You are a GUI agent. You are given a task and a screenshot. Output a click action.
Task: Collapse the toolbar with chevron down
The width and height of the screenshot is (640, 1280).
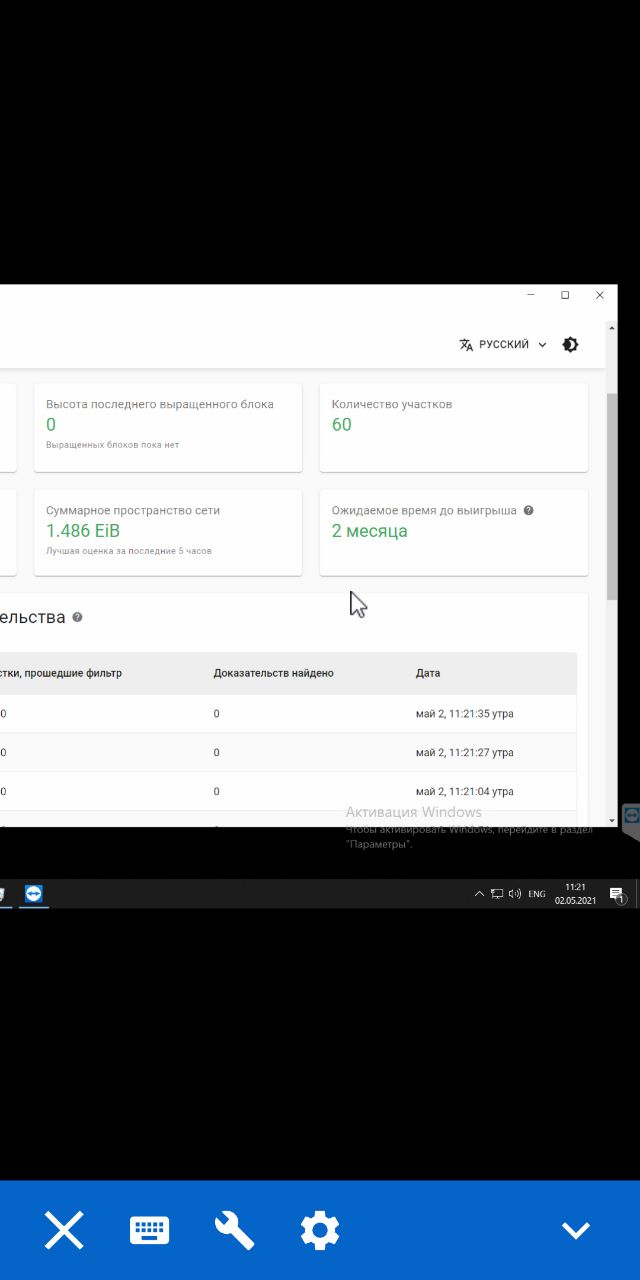click(x=576, y=1231)
